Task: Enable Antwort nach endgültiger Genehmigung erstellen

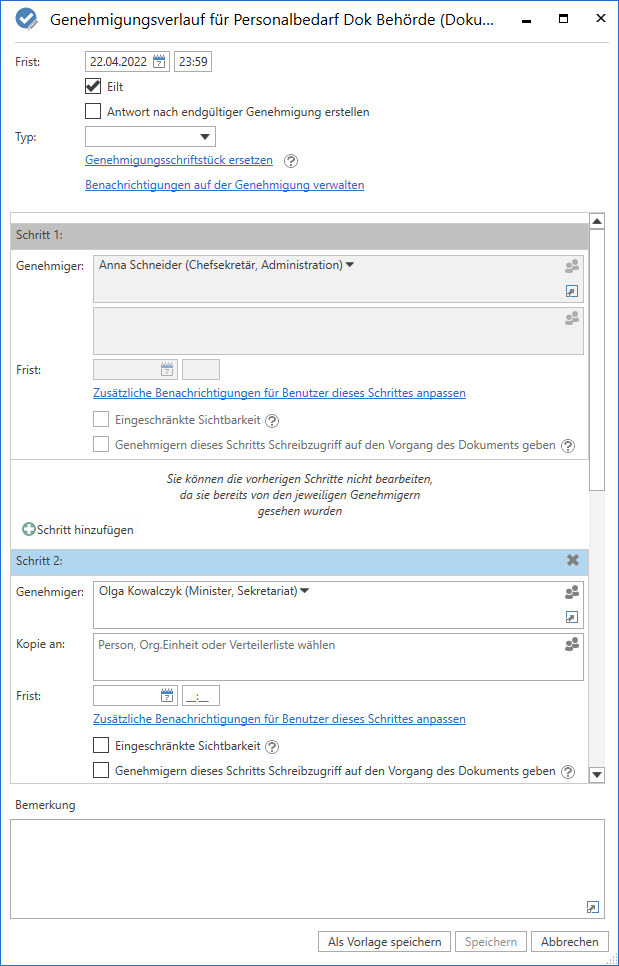Action: (x=94, y=112)
